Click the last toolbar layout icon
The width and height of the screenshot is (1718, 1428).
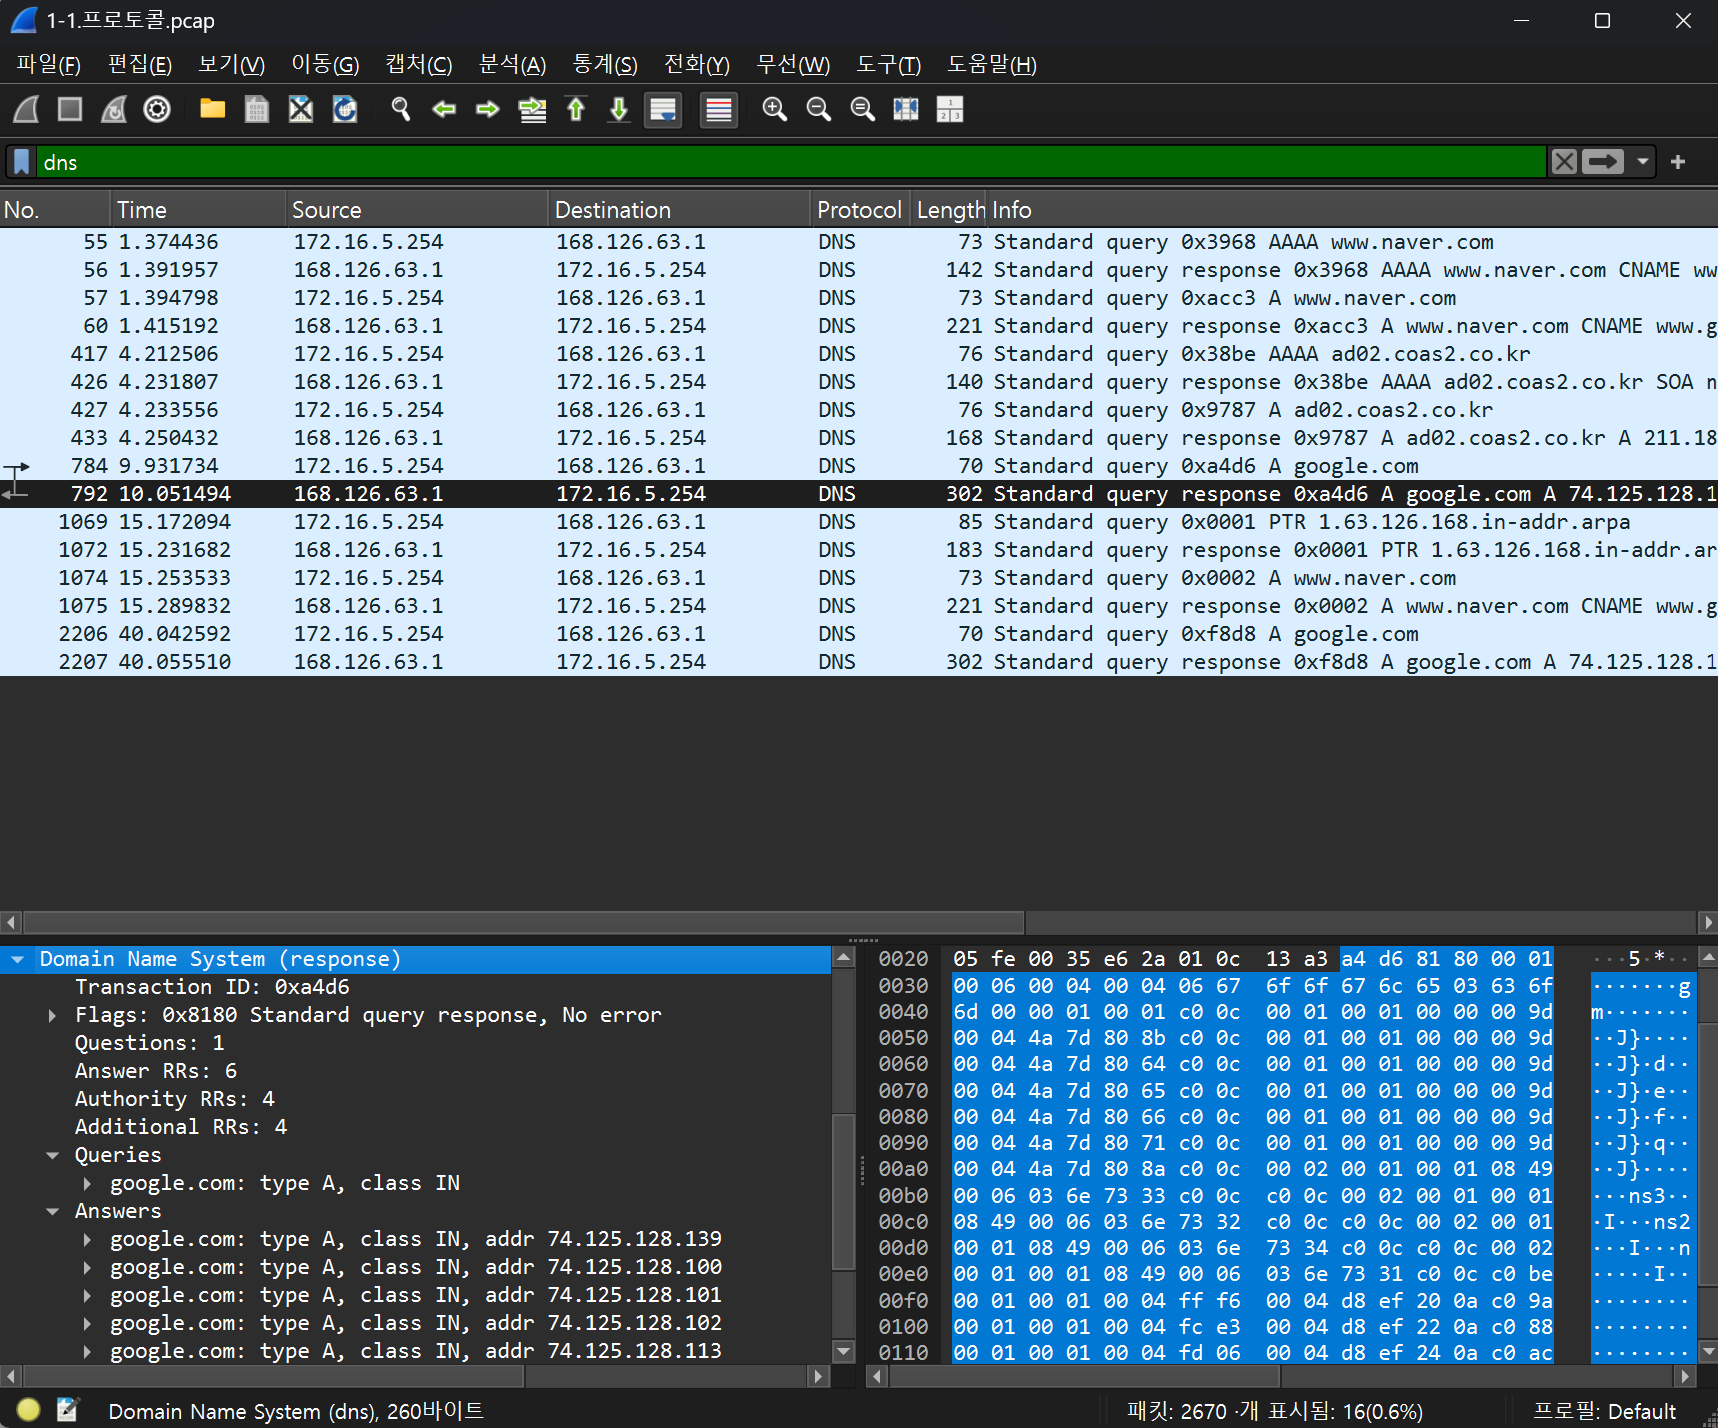pyautogui.click(x=950, y=109)
